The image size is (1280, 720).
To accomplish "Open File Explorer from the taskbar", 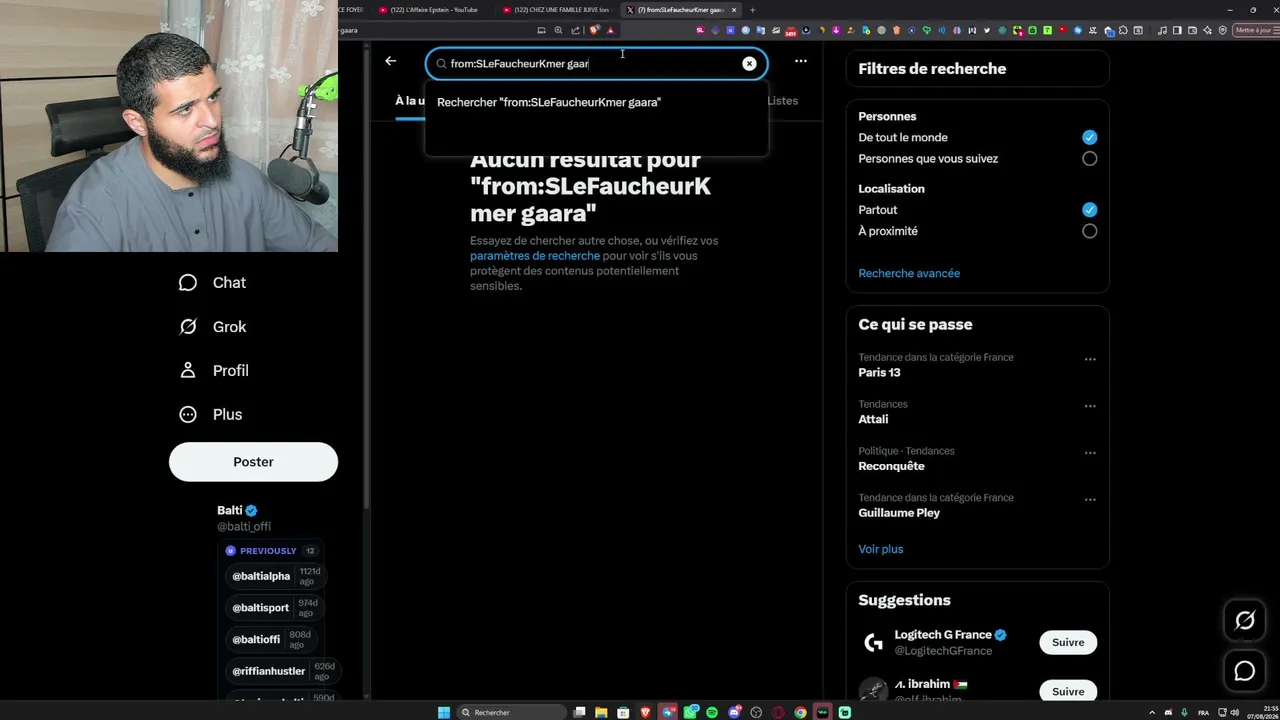I will (601, 712).
